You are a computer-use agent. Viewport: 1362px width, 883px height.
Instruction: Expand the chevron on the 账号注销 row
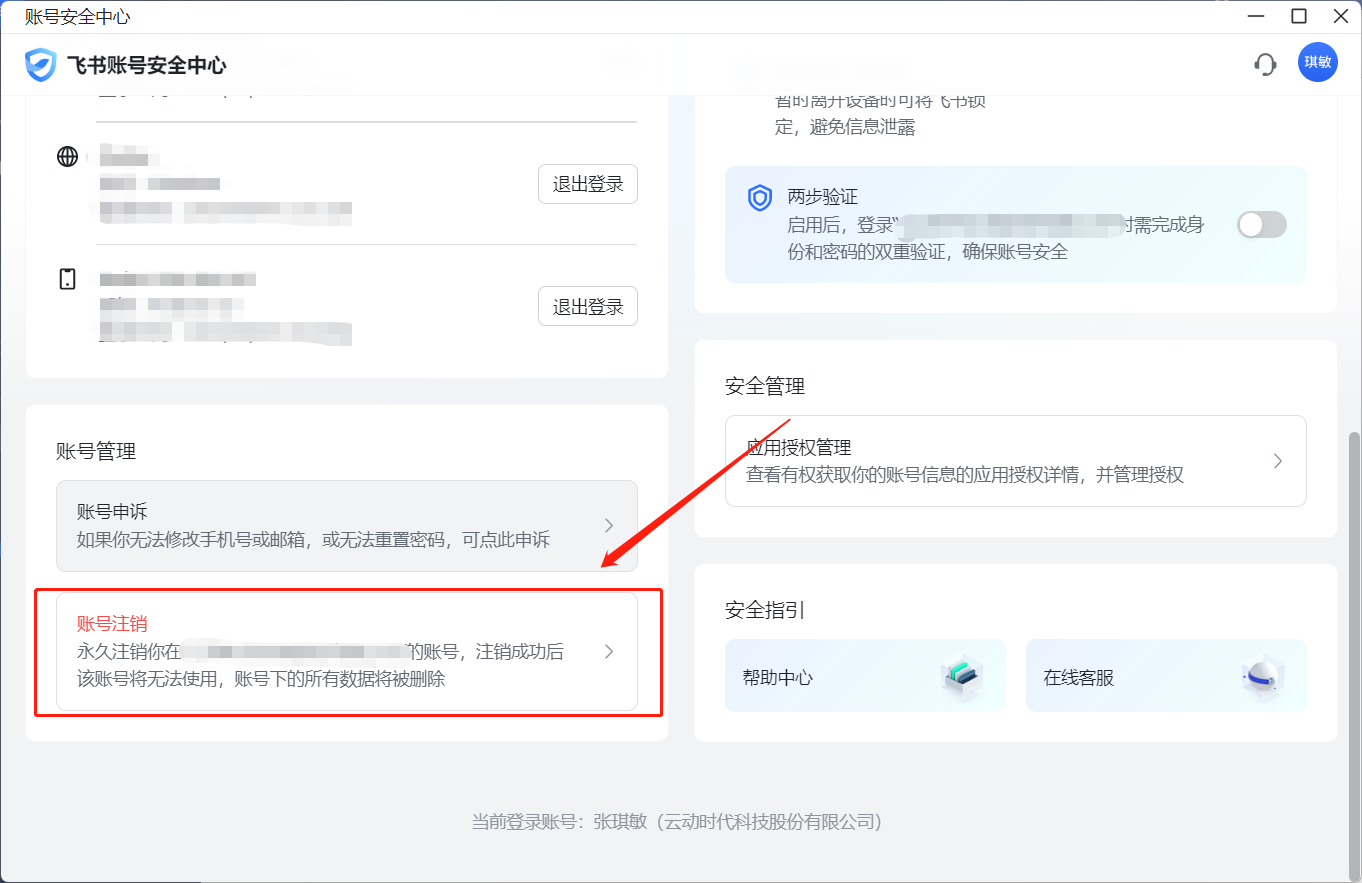(609, 651)
